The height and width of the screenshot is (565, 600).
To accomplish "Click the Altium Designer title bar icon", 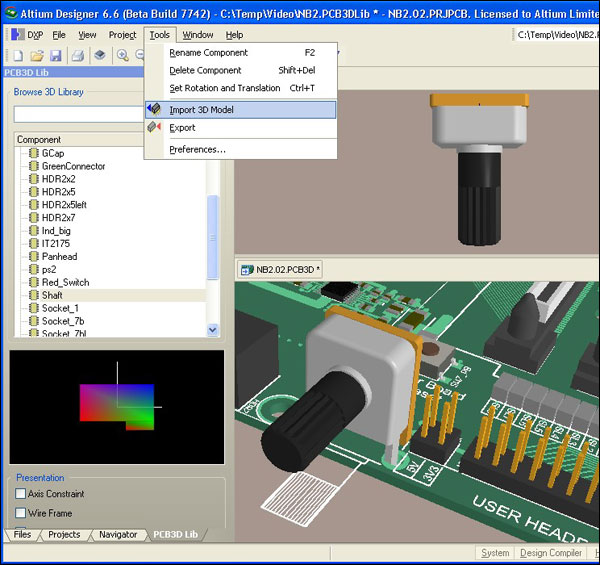I will [11, 13].
